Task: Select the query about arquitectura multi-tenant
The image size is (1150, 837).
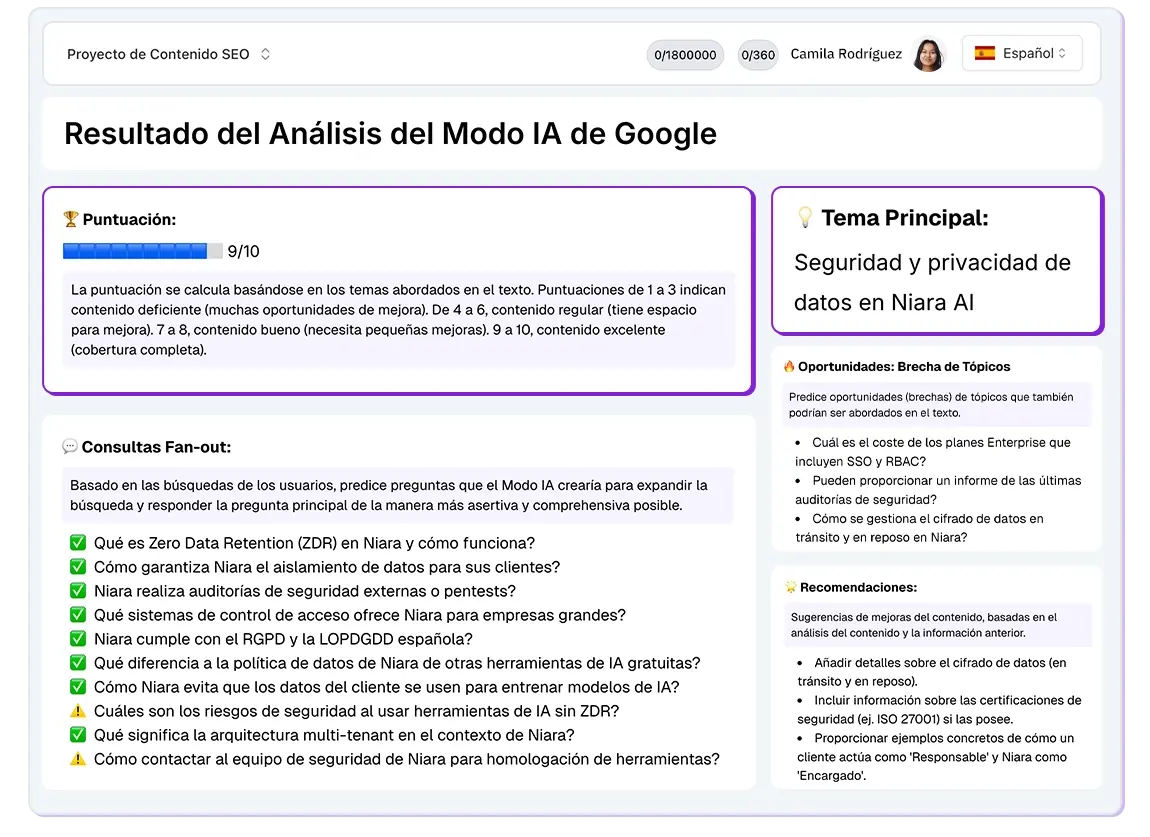Action: [x=334, y=735]
